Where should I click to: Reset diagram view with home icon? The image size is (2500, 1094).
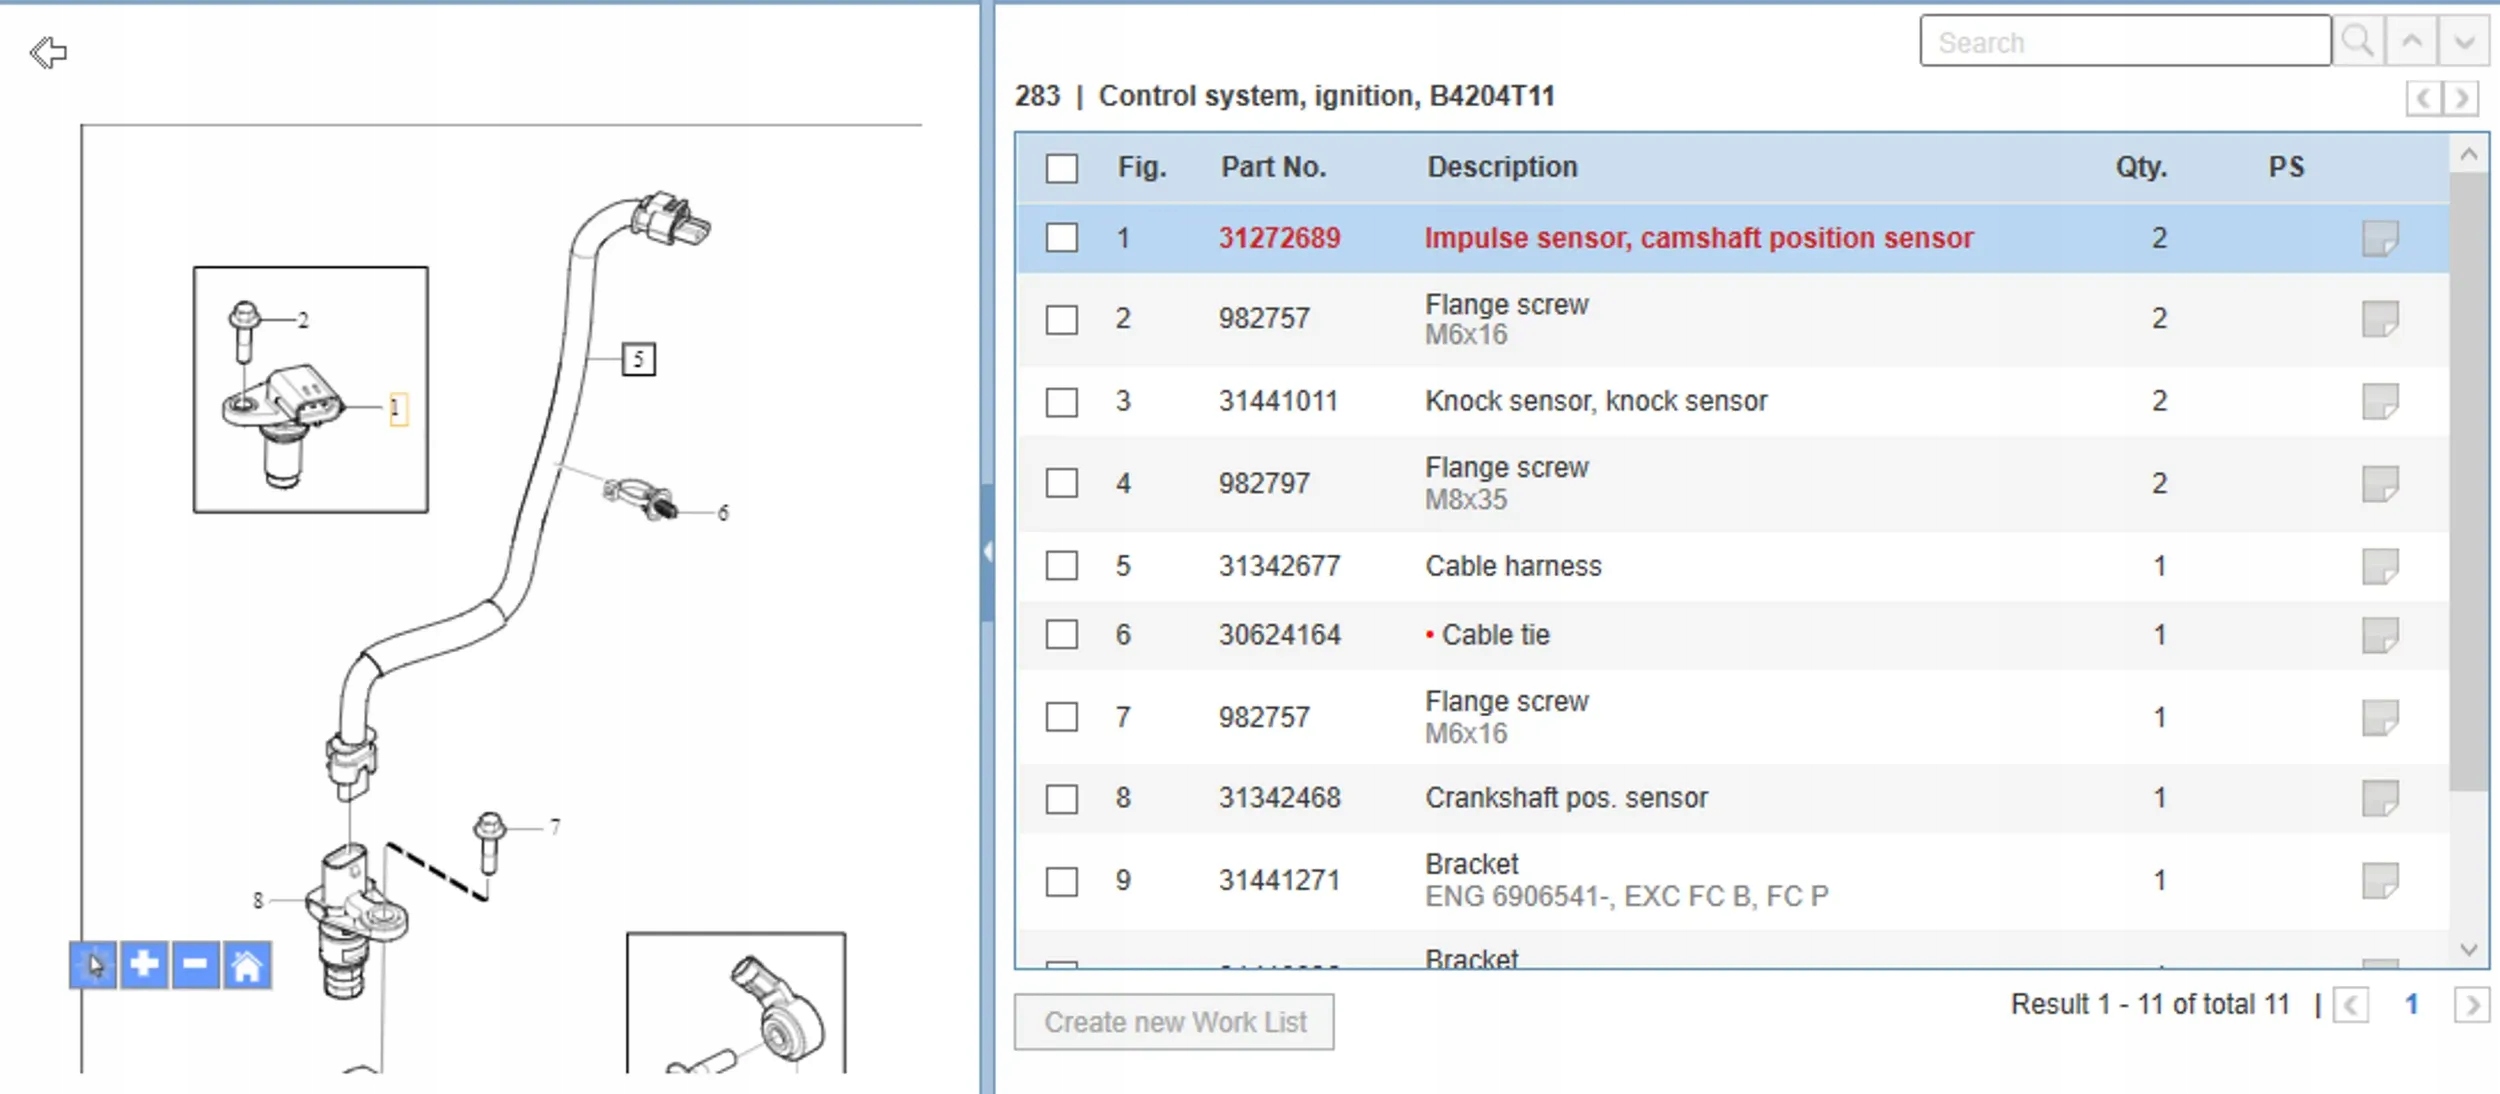point(247,965)
